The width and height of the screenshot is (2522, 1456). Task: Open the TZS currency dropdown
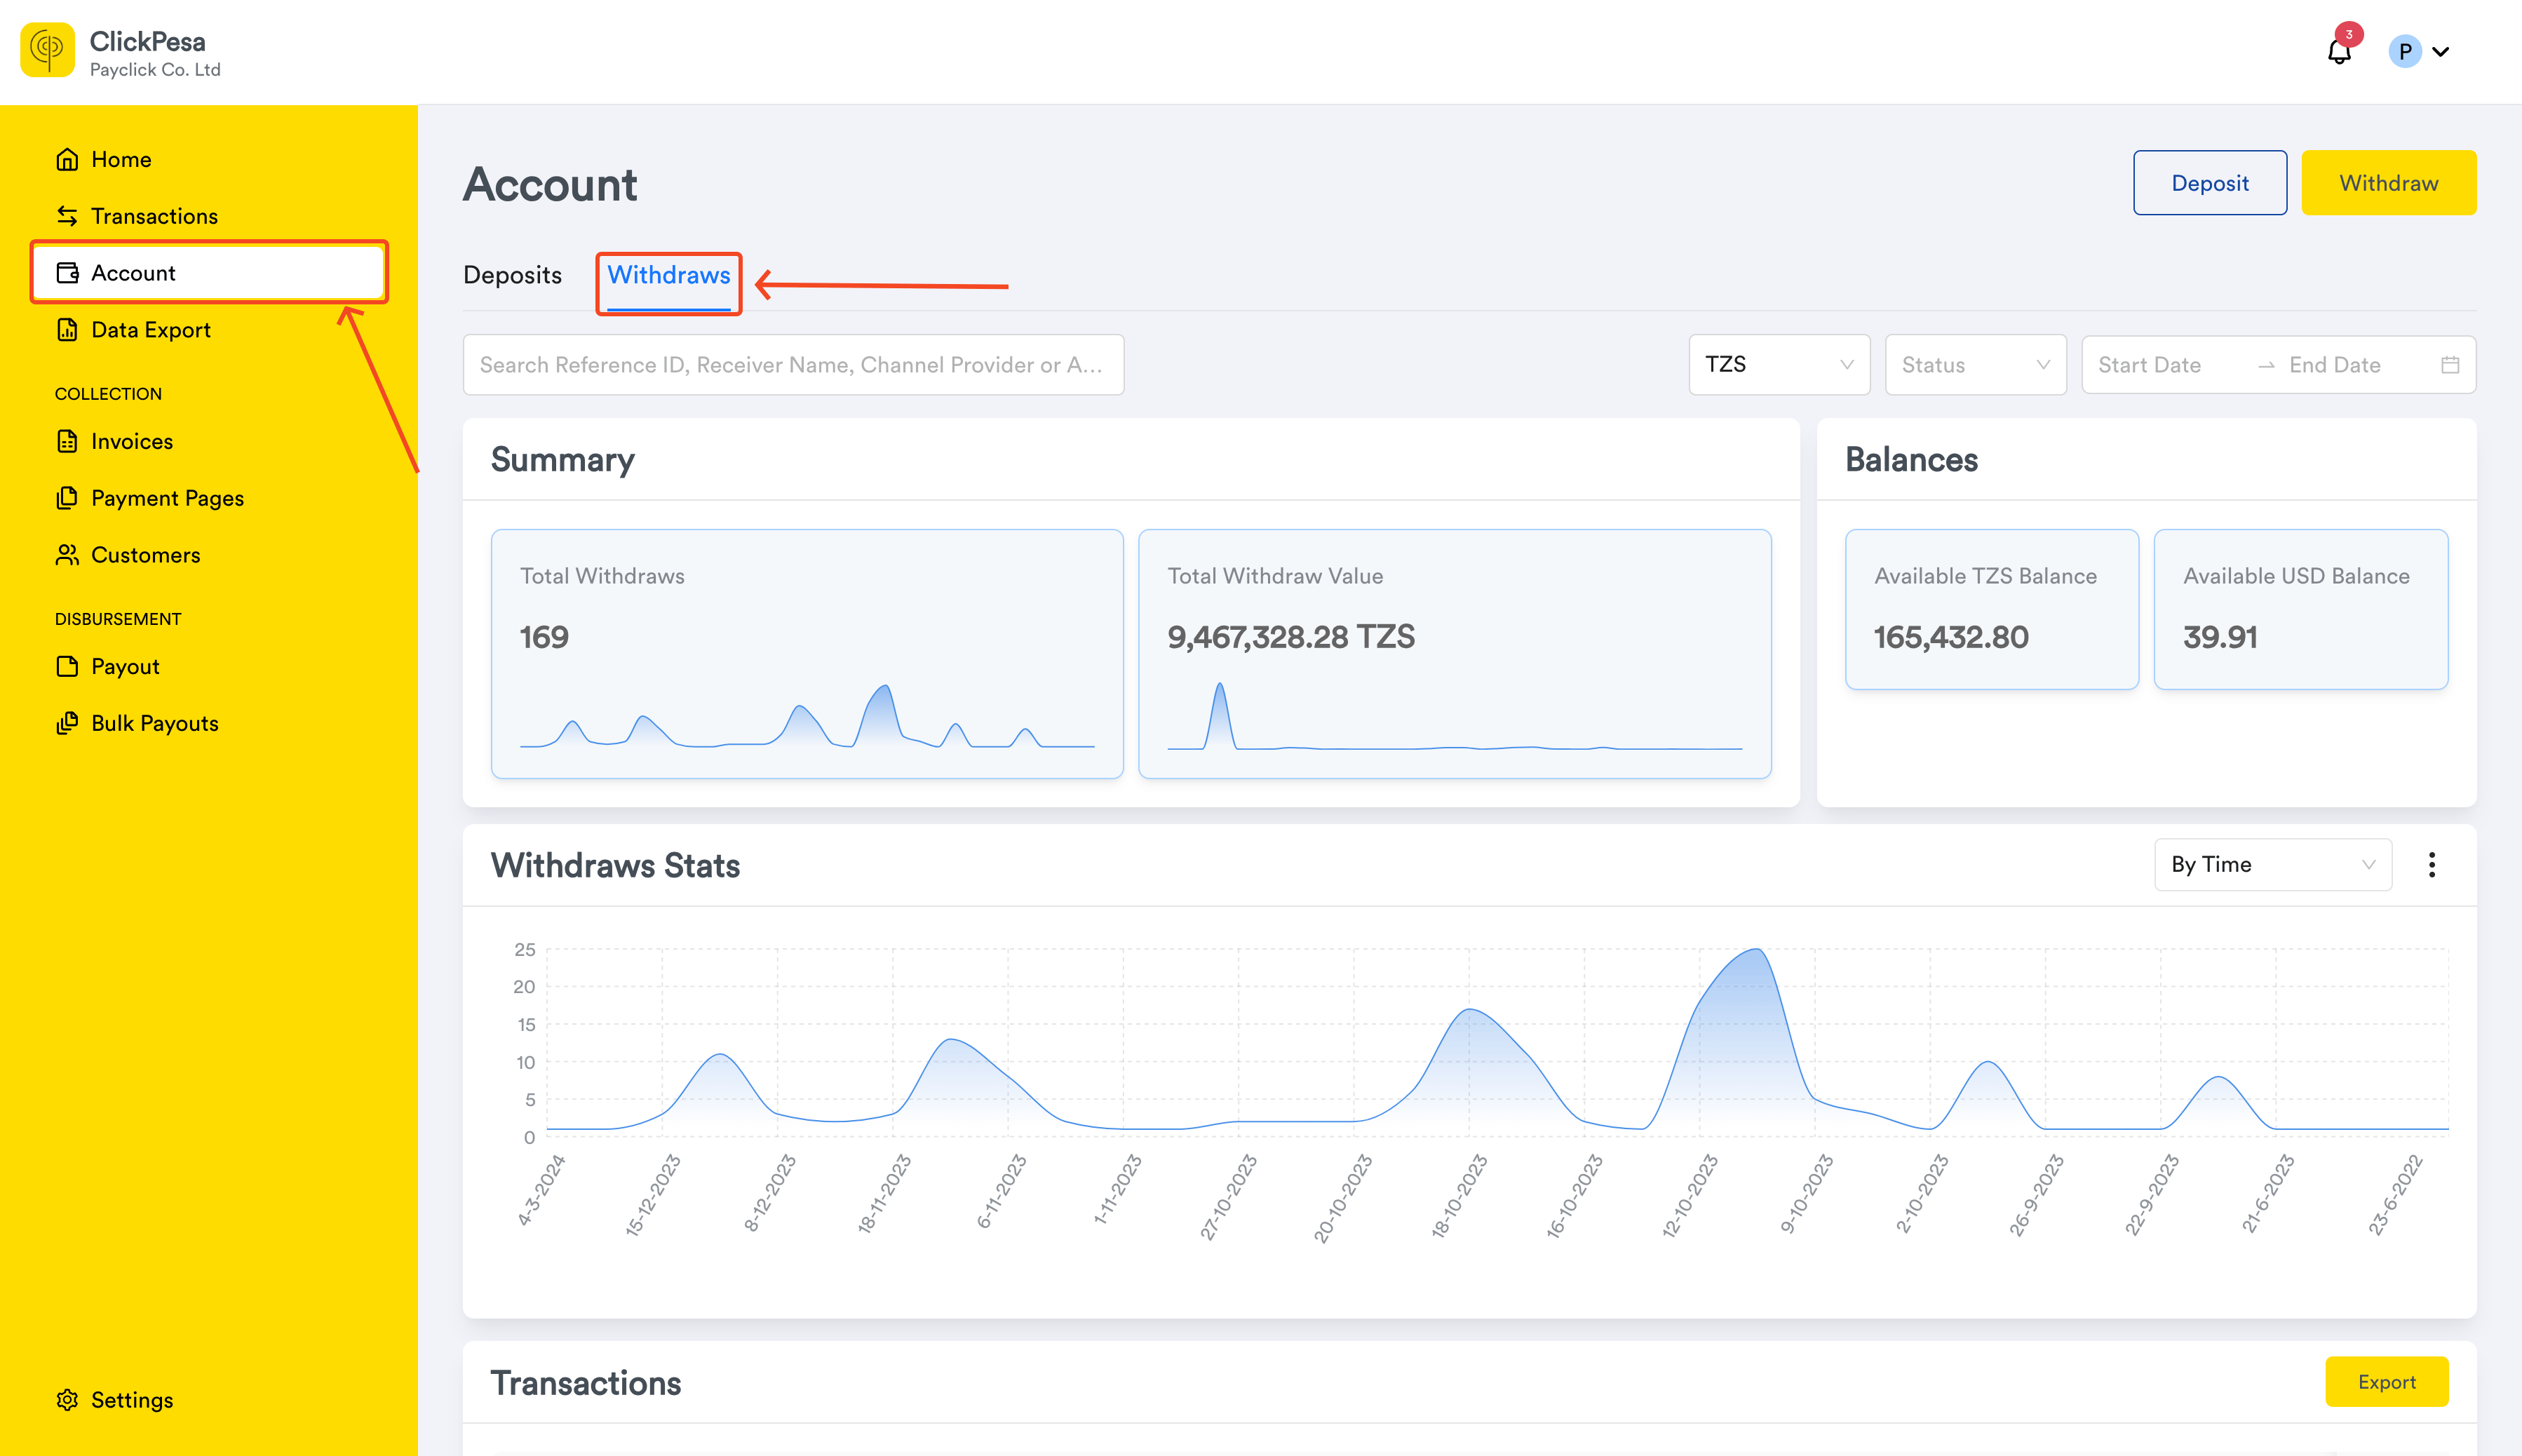pyautogui.click(x=1778, y=365)
